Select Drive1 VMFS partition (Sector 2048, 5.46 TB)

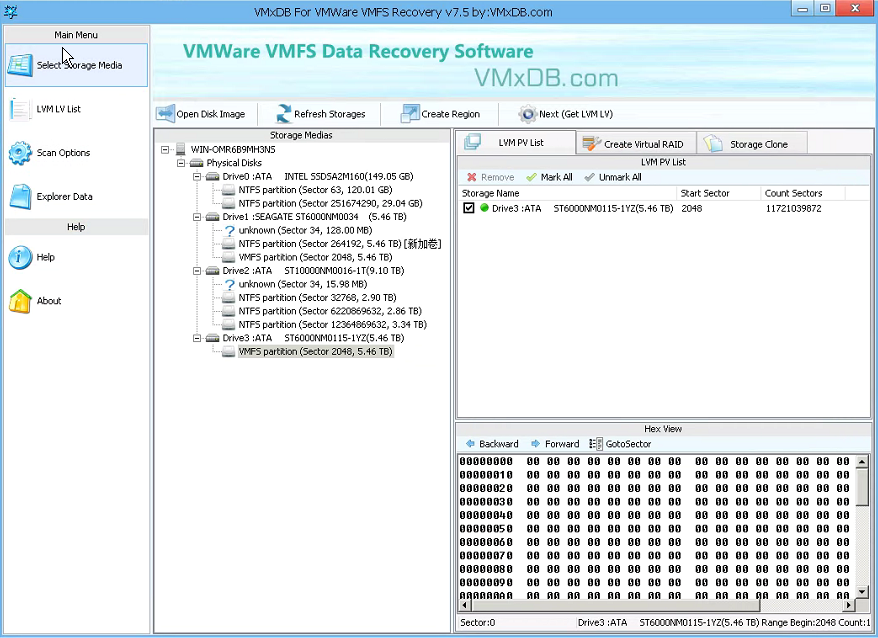pos(315,257)
